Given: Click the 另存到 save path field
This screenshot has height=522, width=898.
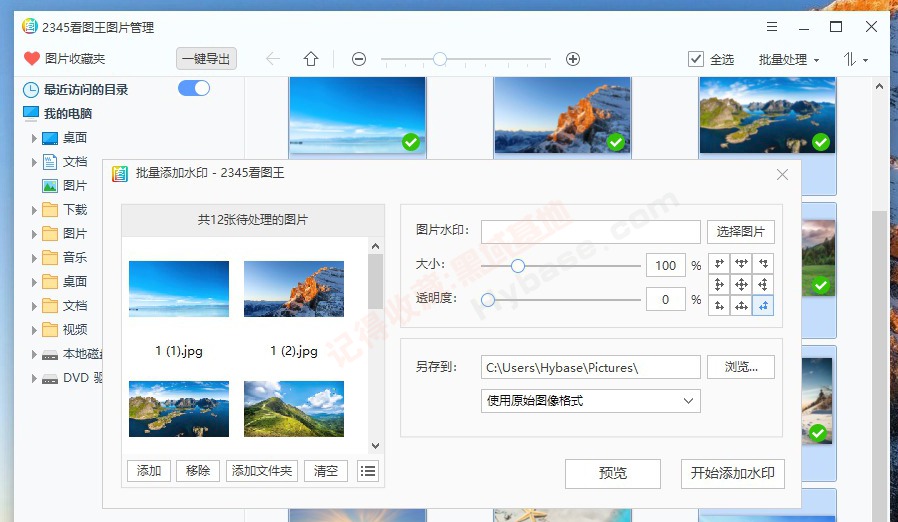Looking at the screenshot, I should click(x=590, y=367).
